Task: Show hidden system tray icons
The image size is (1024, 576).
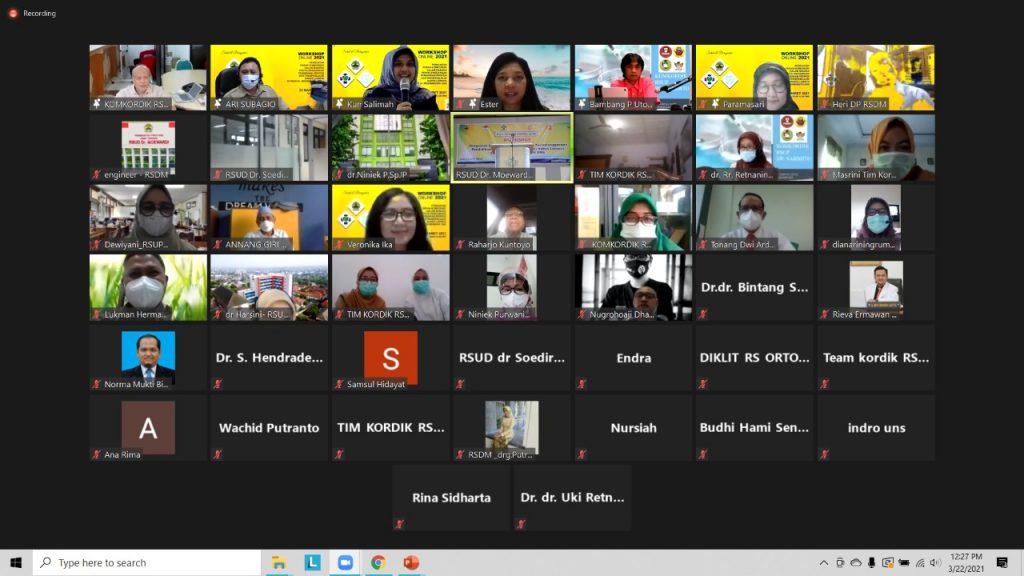Action: [824, 563]
